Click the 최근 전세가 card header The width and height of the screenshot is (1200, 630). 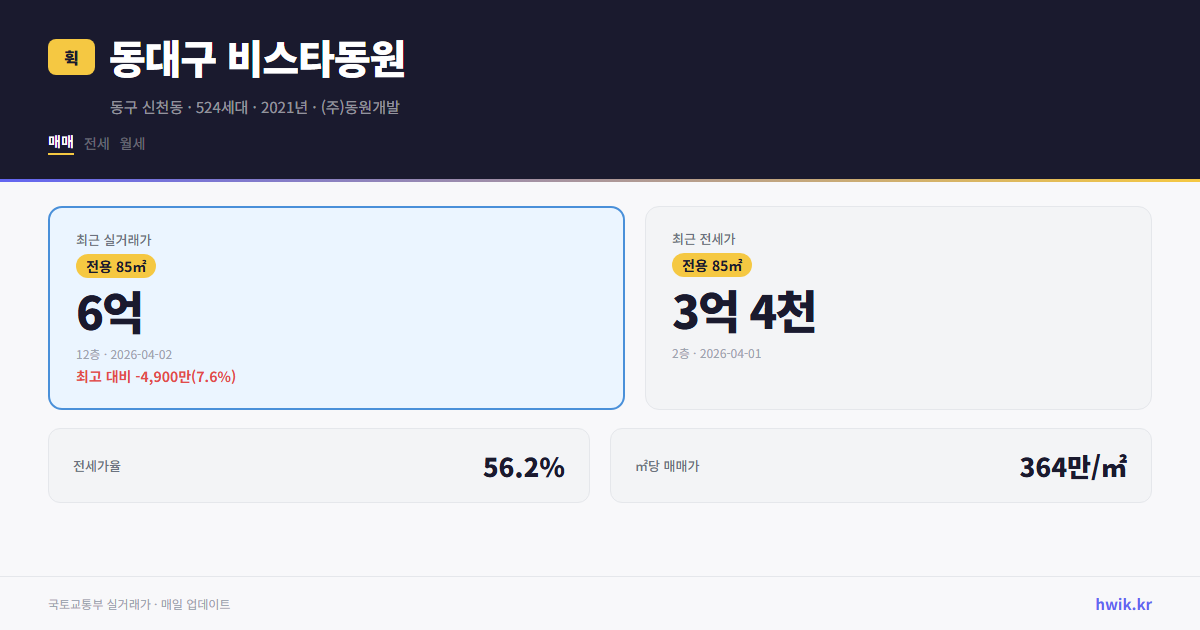tap(703, 240)
